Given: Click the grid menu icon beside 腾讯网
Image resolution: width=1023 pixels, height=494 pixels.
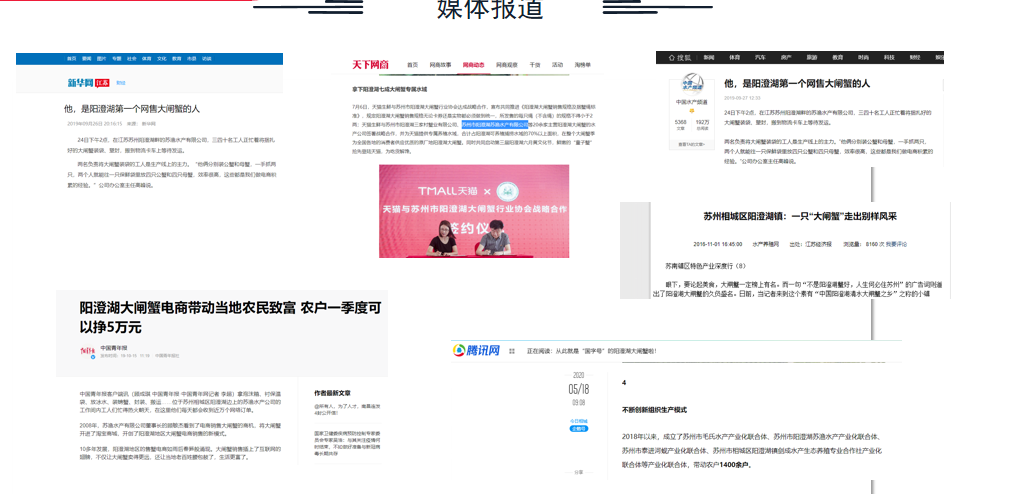Looking at the screenshot, I should pyautogui.click(x=512, y=351).
